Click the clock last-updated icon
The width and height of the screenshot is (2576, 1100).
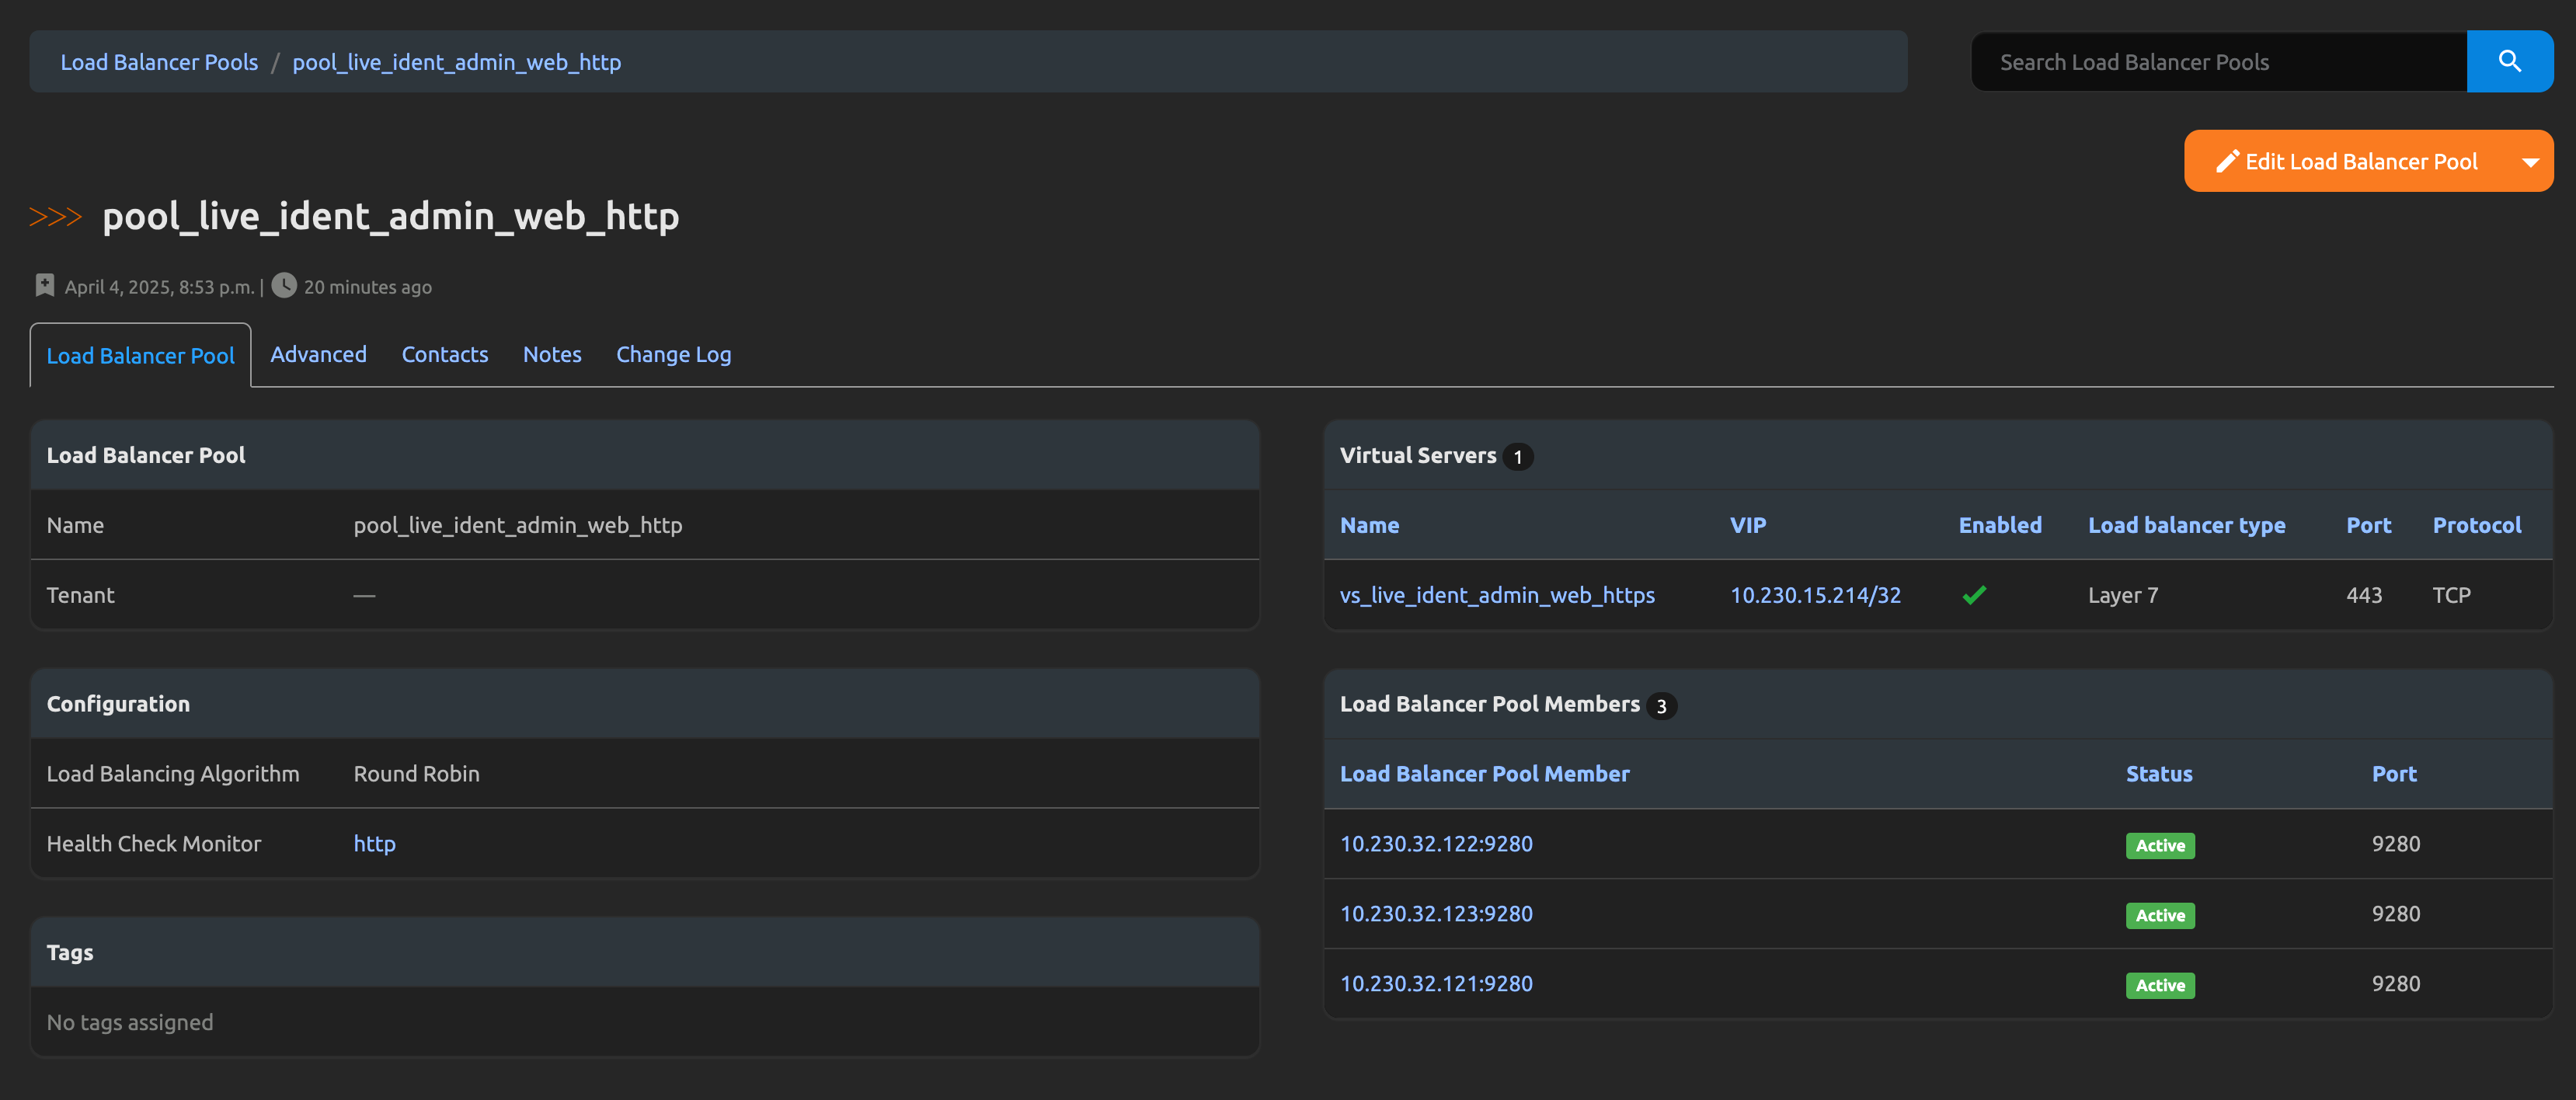coord(284,286)
